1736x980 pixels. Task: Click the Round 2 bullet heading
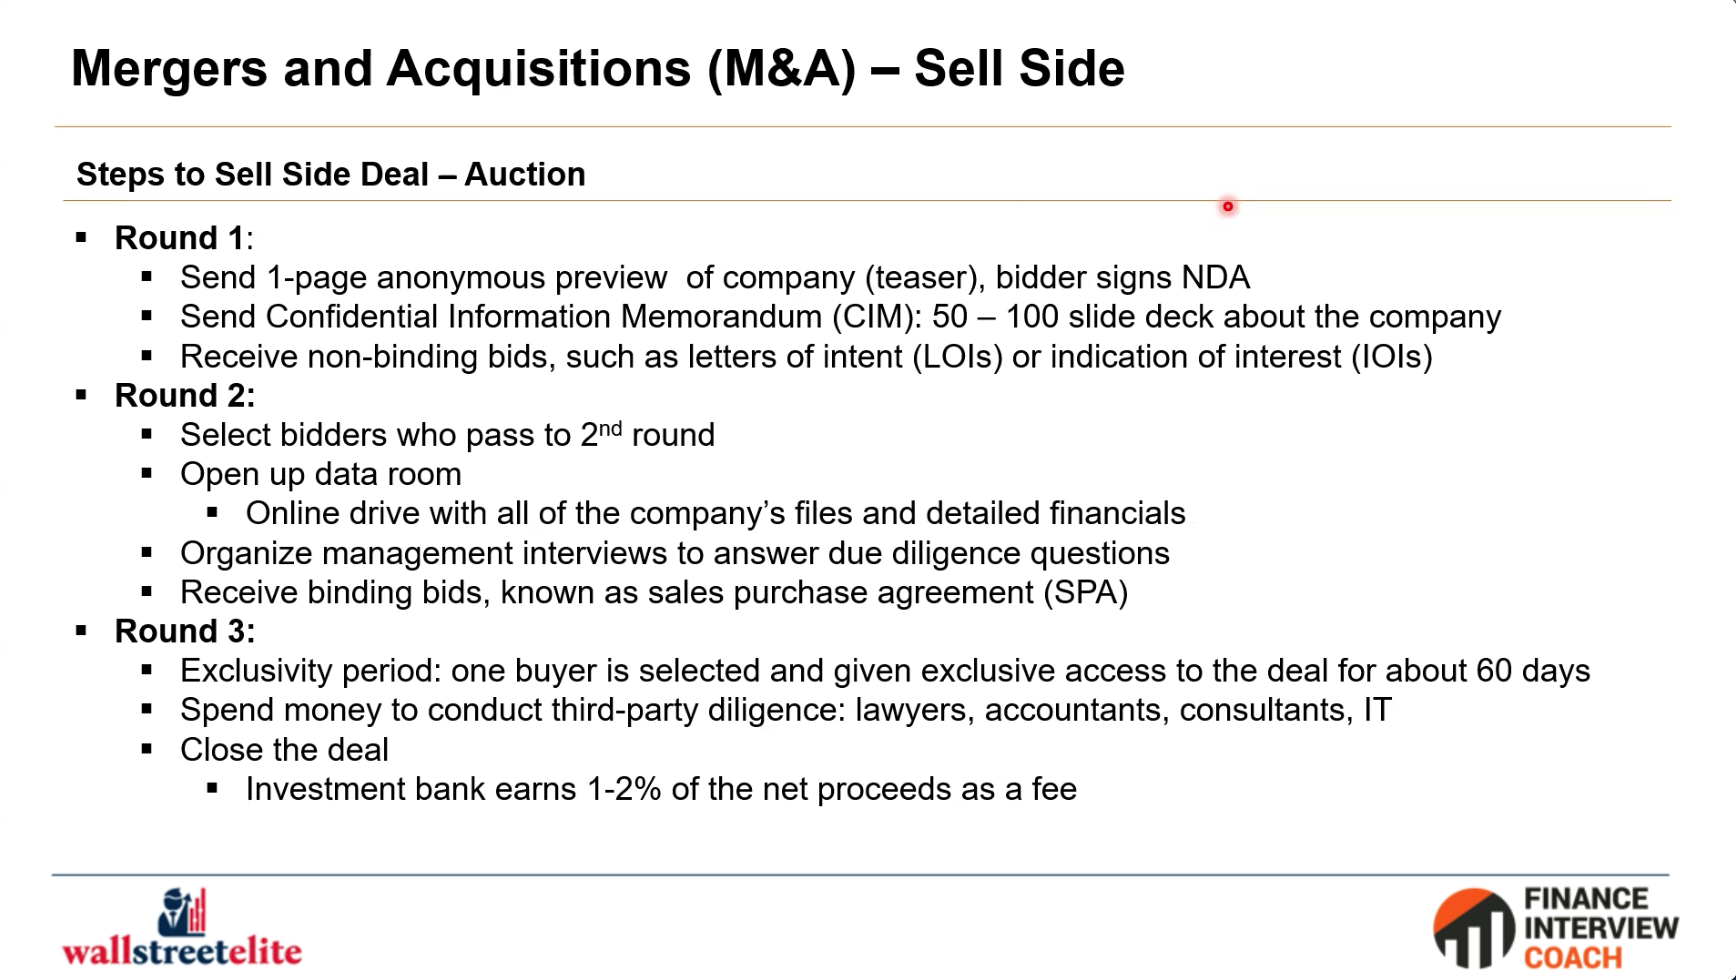click(185, 395)
